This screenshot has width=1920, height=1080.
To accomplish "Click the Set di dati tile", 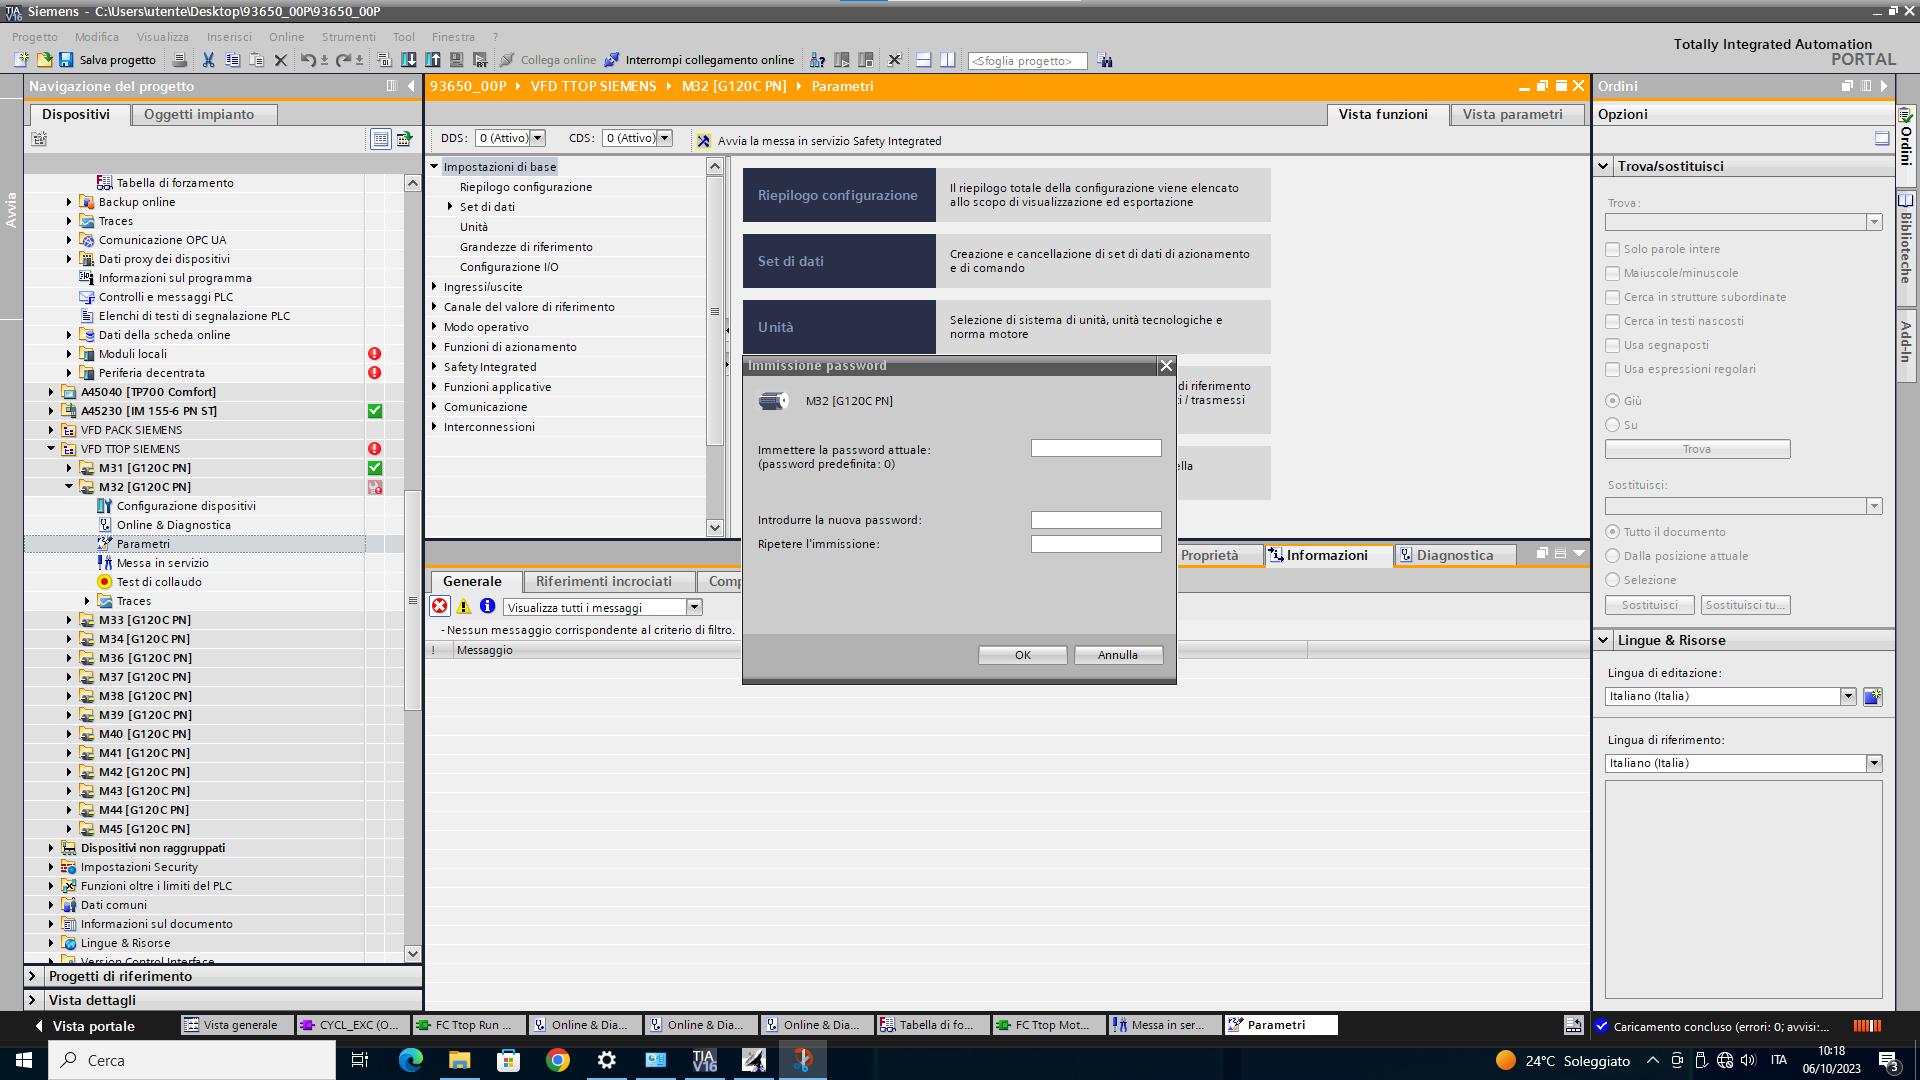I will tap(839, 261).
